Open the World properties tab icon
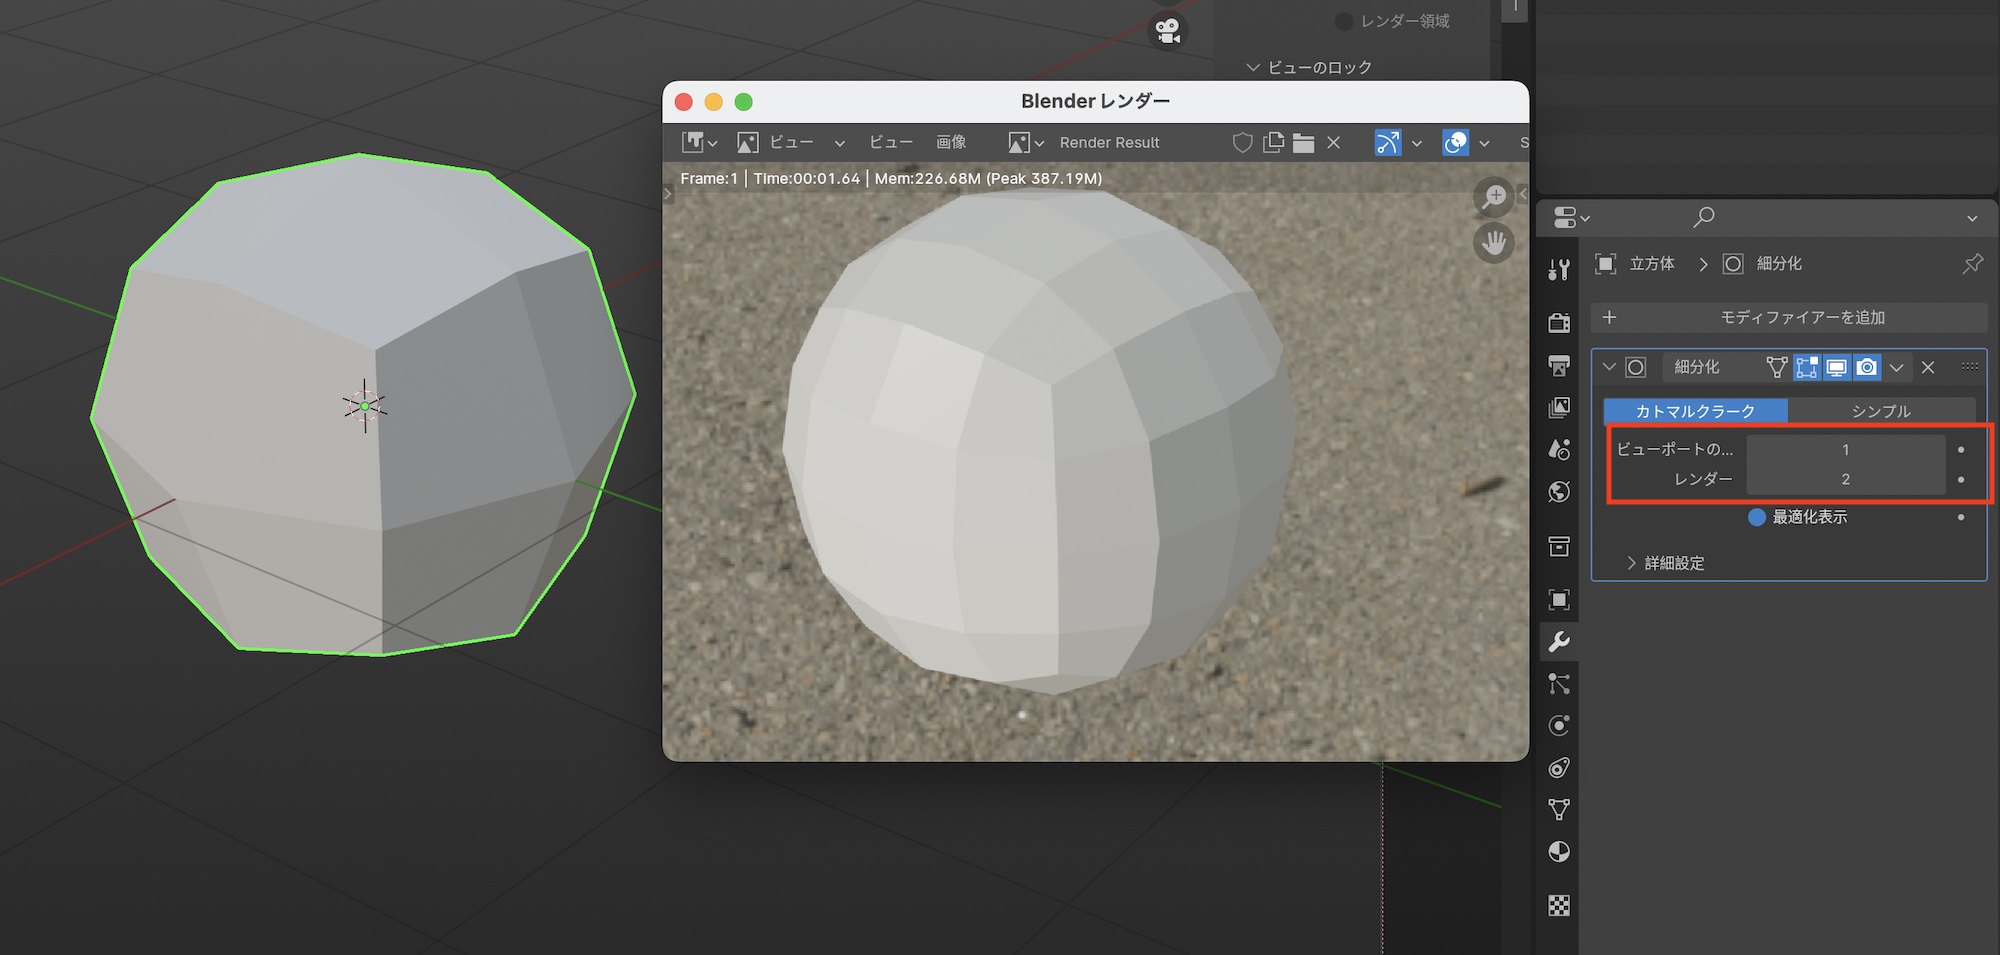The width and height of the screenshot is (2000, 955). tap(1559, 492)
